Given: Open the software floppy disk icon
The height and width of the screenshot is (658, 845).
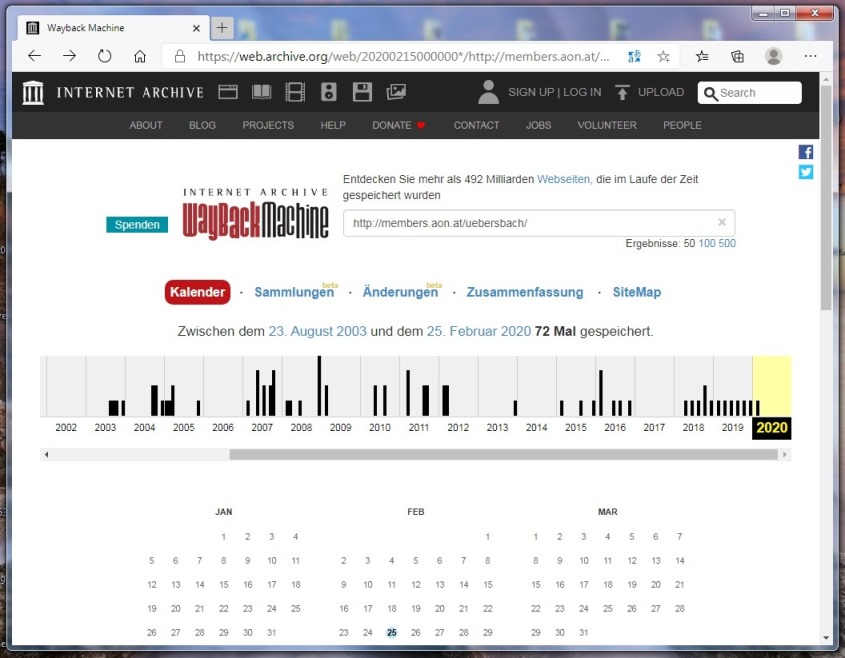Looking at the screenshot, I should point(362,92).
